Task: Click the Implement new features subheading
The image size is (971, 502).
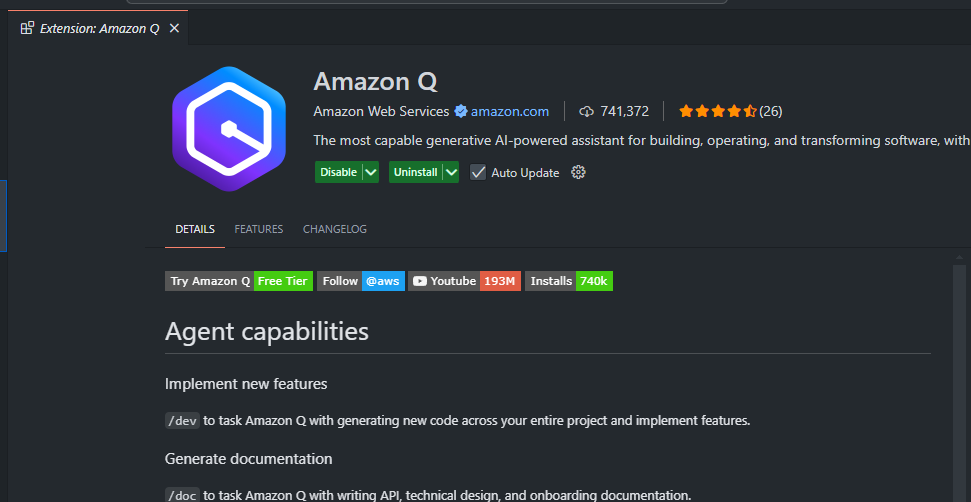Action: [x=246, y=384]
